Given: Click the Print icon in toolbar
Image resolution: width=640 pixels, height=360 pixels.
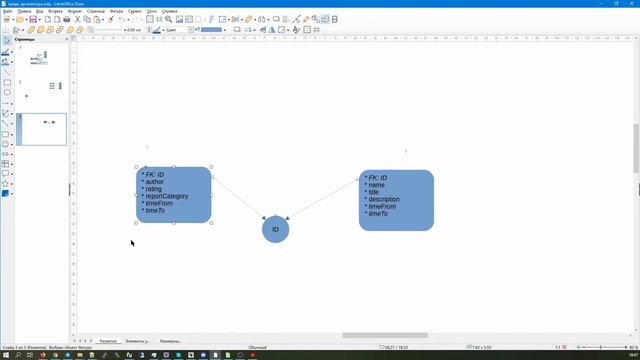Looking at the screenshot, I should (67, 20).
